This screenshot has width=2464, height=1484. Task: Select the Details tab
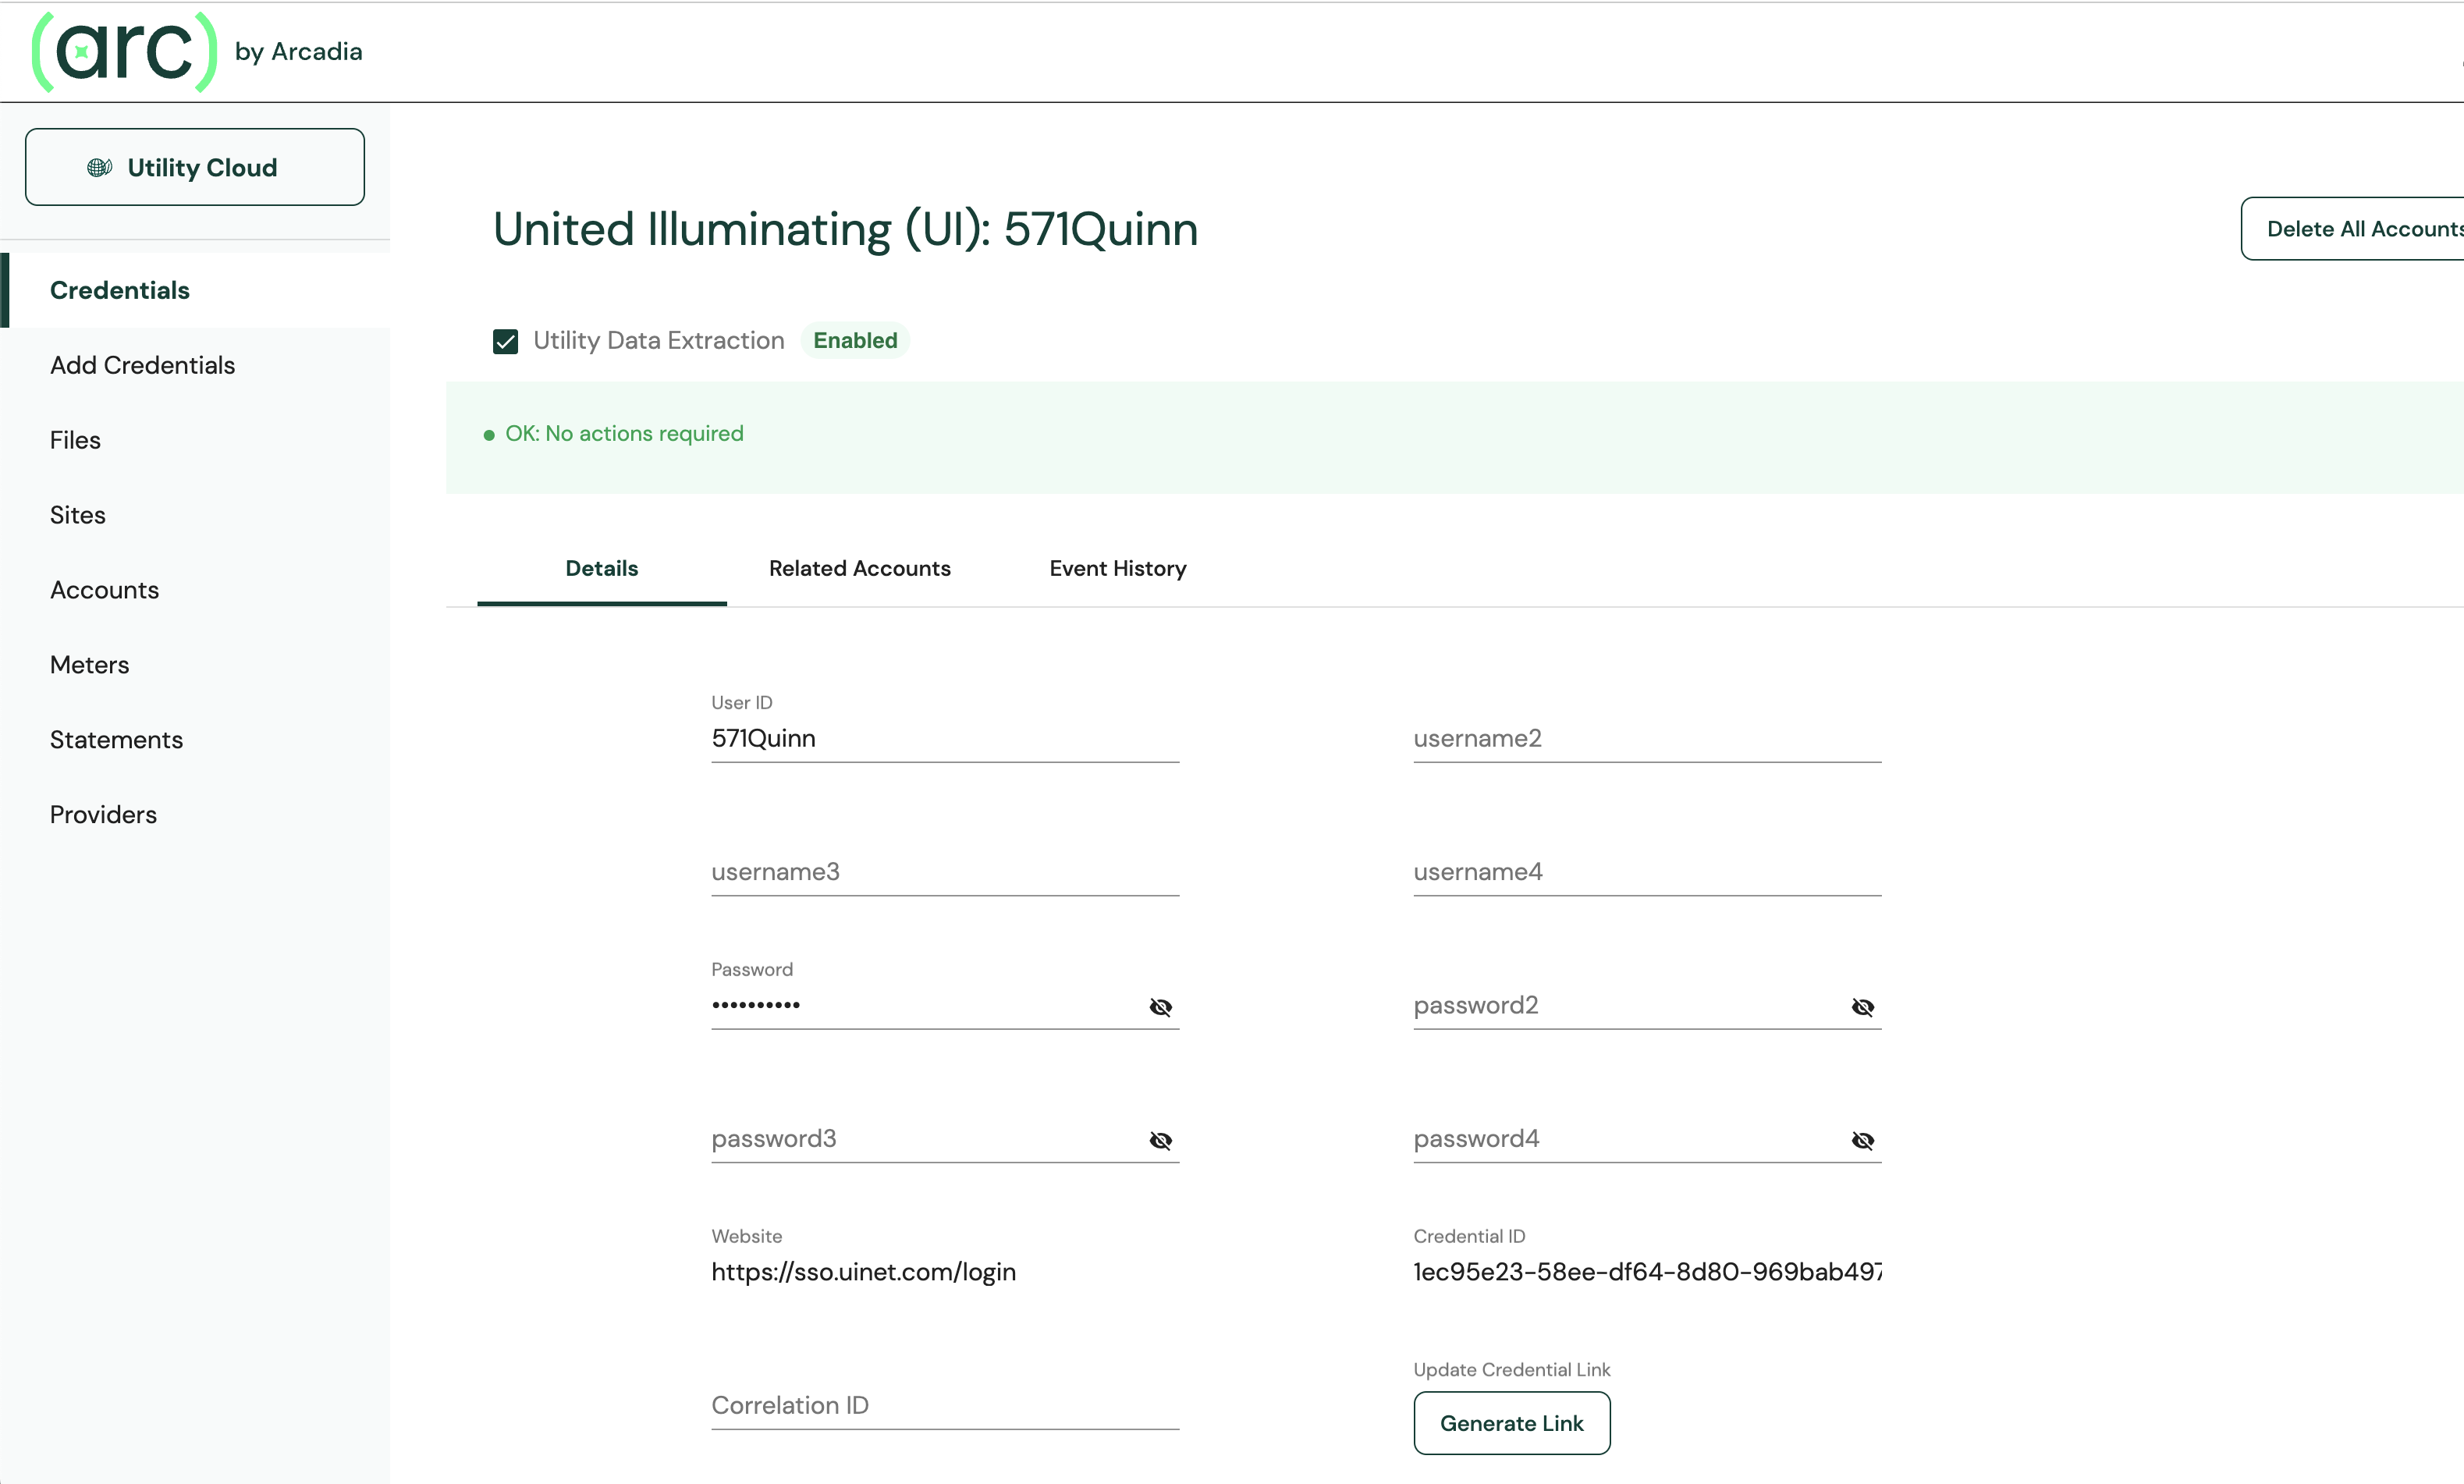(x=601, y=568)
